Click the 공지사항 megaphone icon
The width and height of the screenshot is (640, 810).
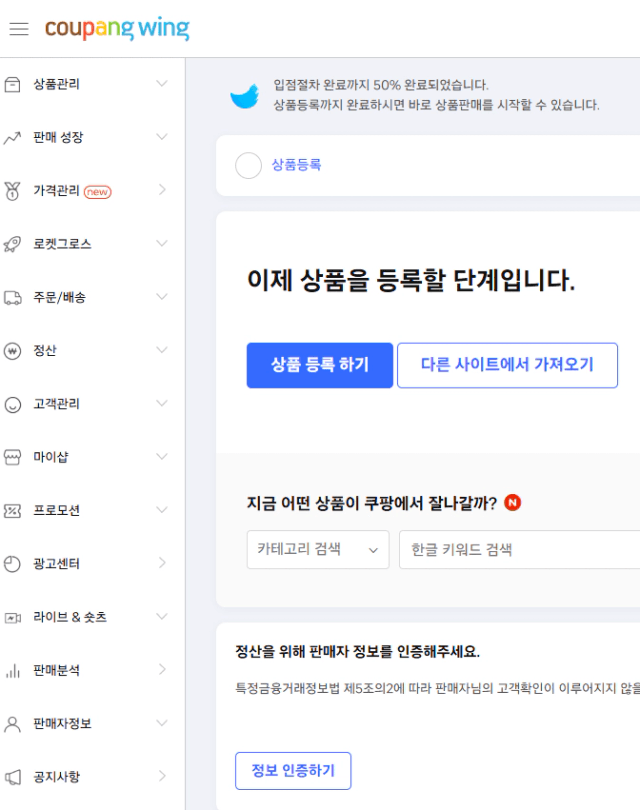click(12, 777)
